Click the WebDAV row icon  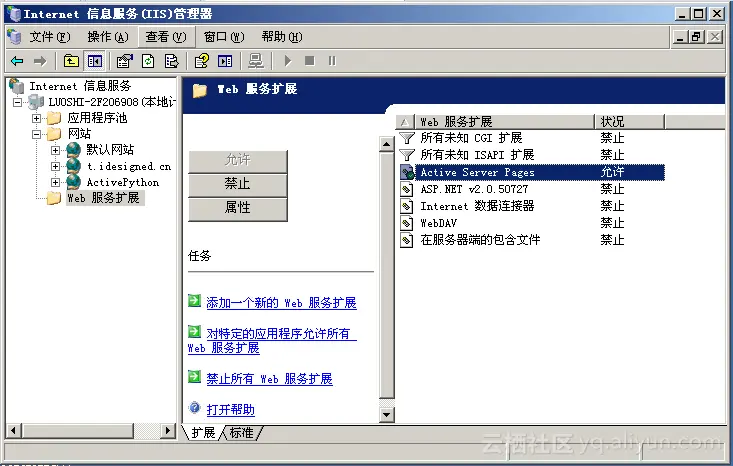tap(407, 223)
